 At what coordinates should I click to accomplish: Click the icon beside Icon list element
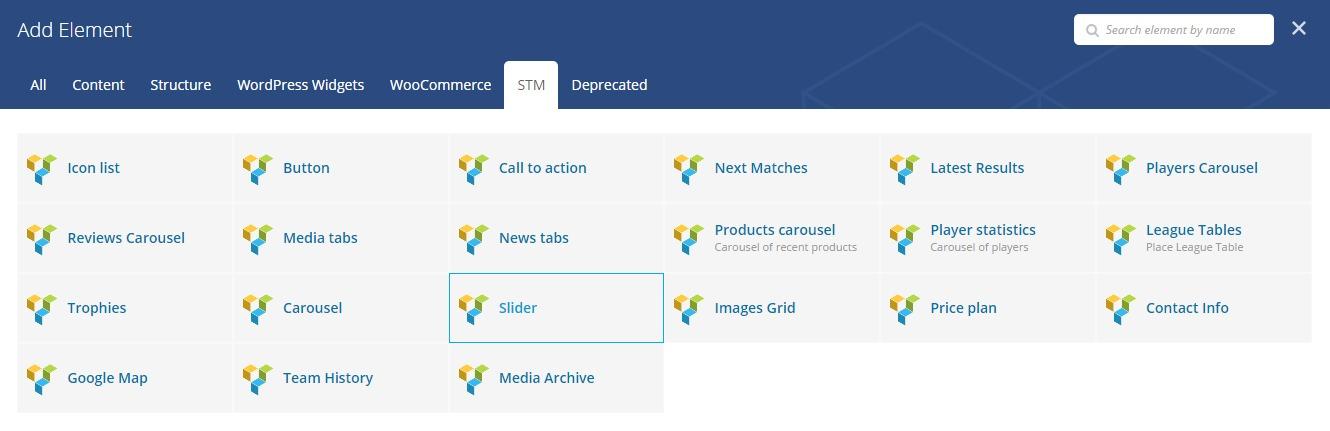pos(42,168)
